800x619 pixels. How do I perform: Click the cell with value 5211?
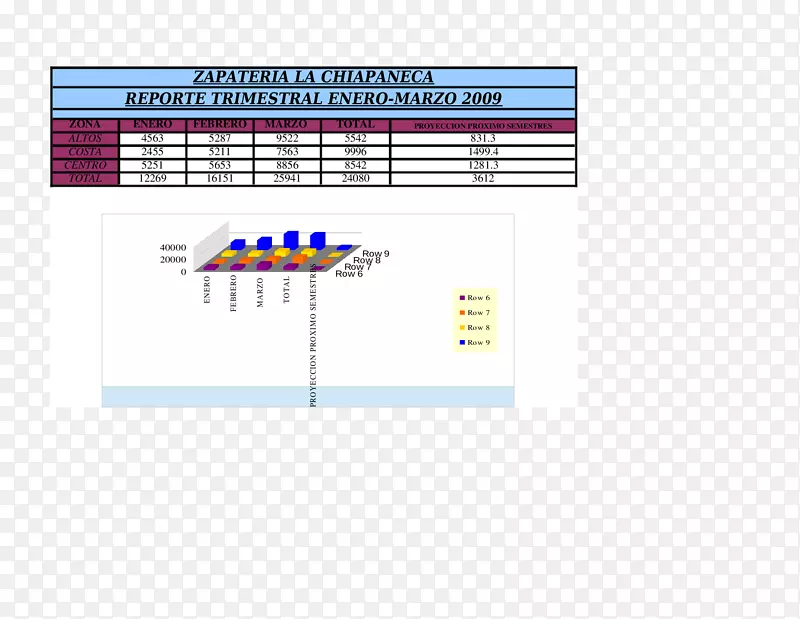pos(219,152)
